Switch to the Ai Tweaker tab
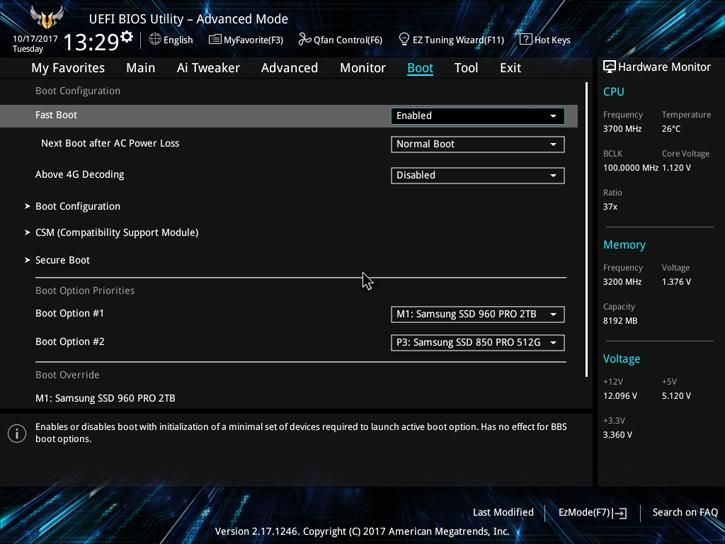The height and width of the screenshot is (544, 725). click(208, 68)
